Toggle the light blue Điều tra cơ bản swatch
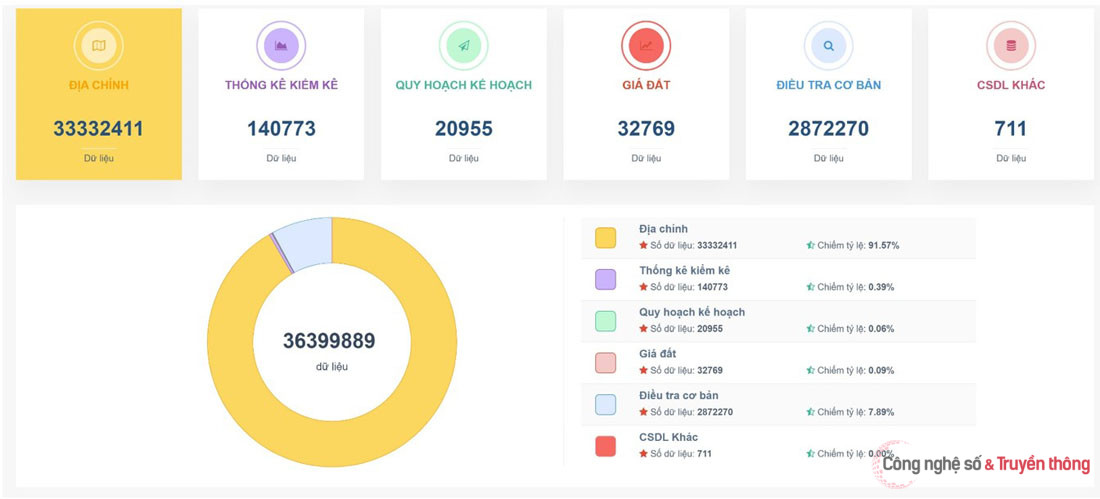Viewport: 1100px width, 499px height. [605, 404]
